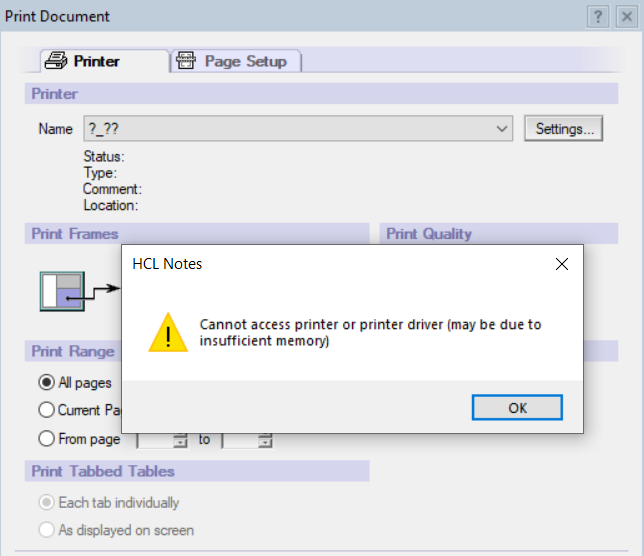
Task: Switch to the Page Setup tab label
Action: click(x=245, y=61)
